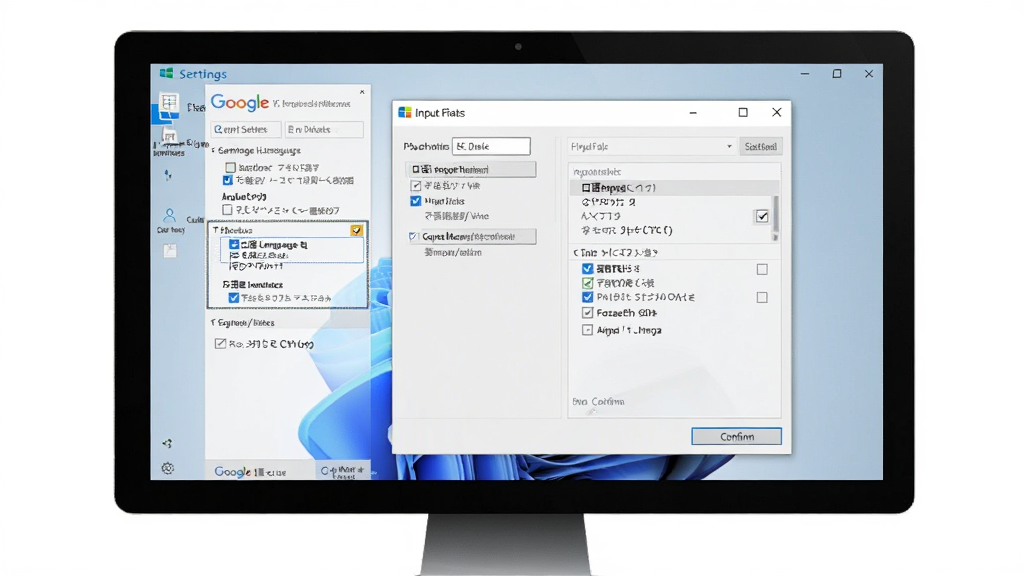Open the gear icon in the Settings sidebar
The image size is (1024, 576).
[x=168, y=468]
